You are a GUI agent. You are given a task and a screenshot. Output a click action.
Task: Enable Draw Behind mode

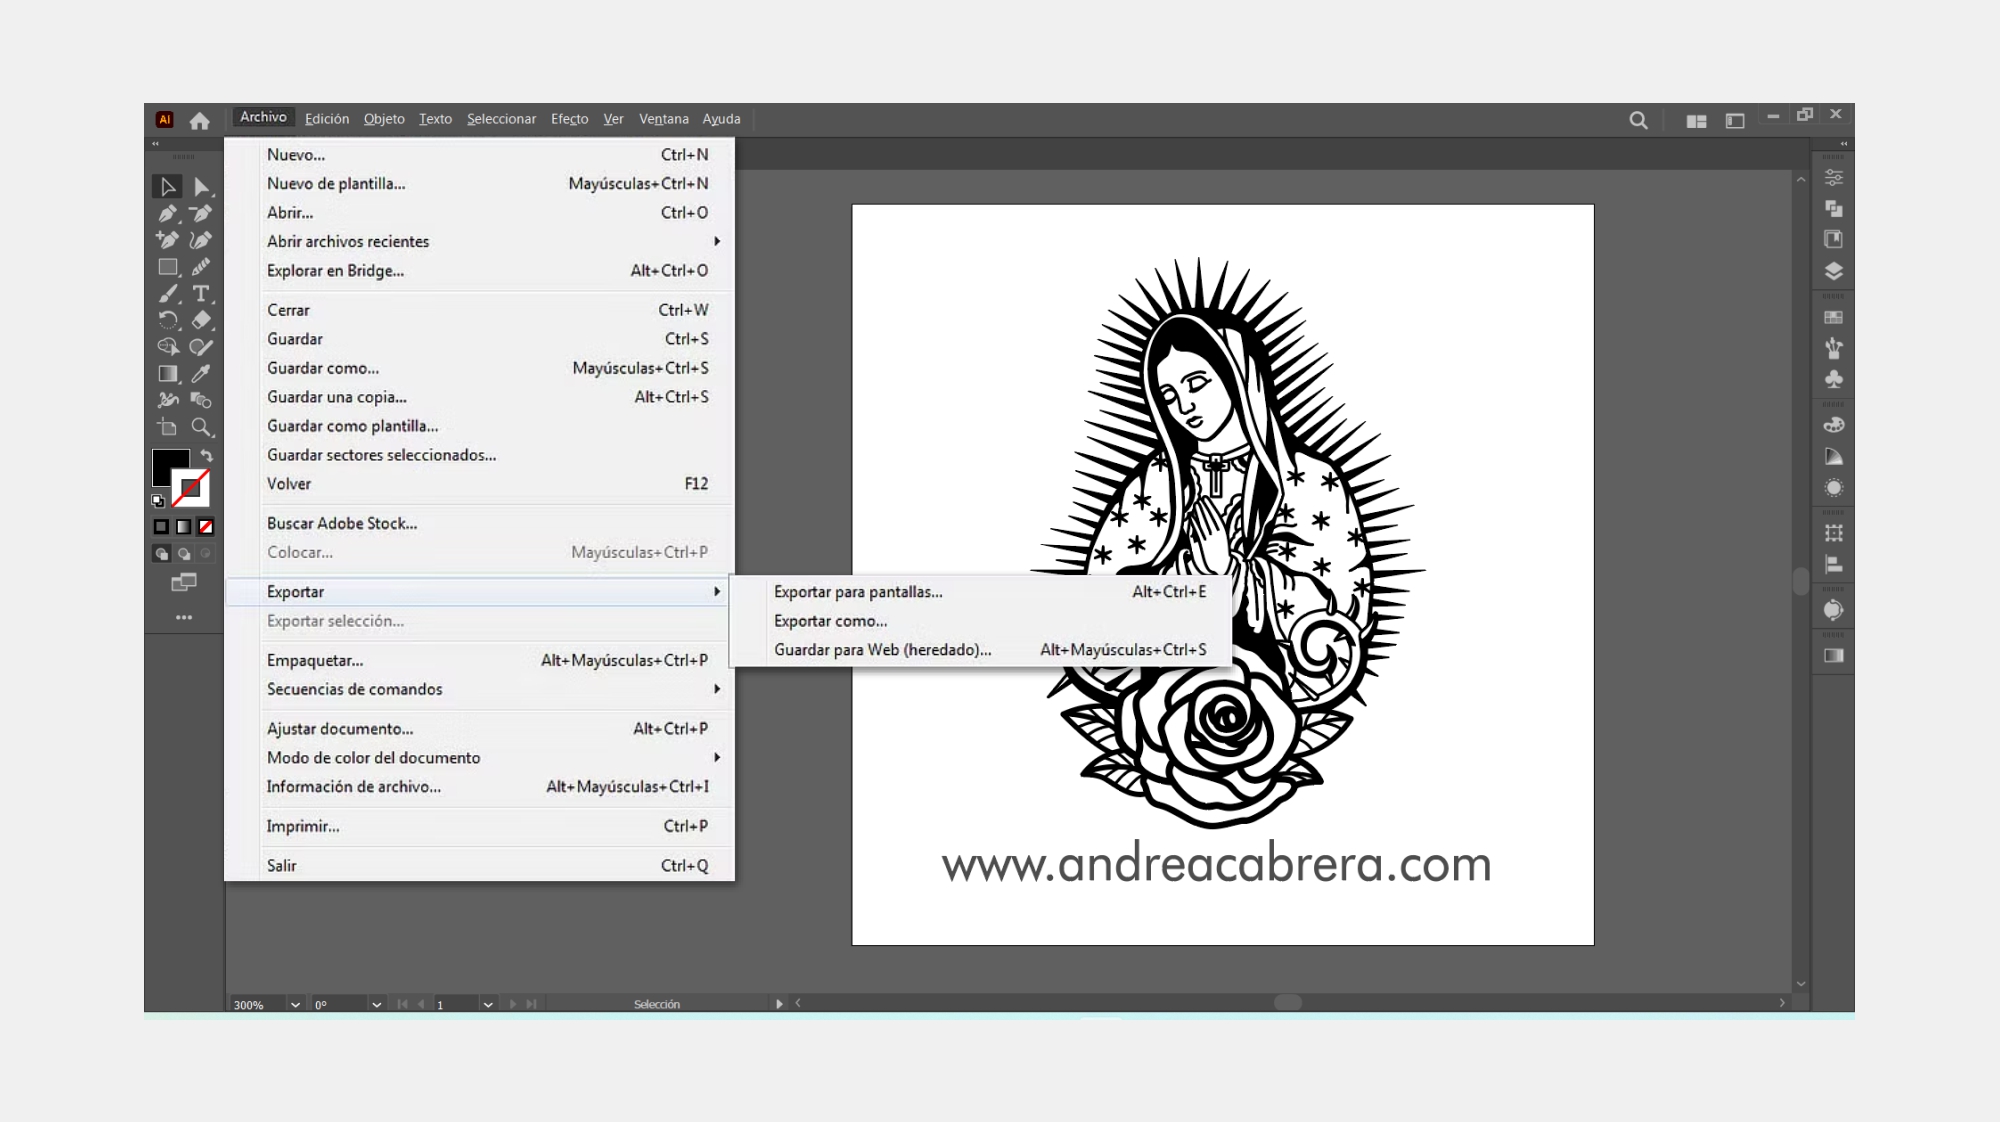point(184,554)
